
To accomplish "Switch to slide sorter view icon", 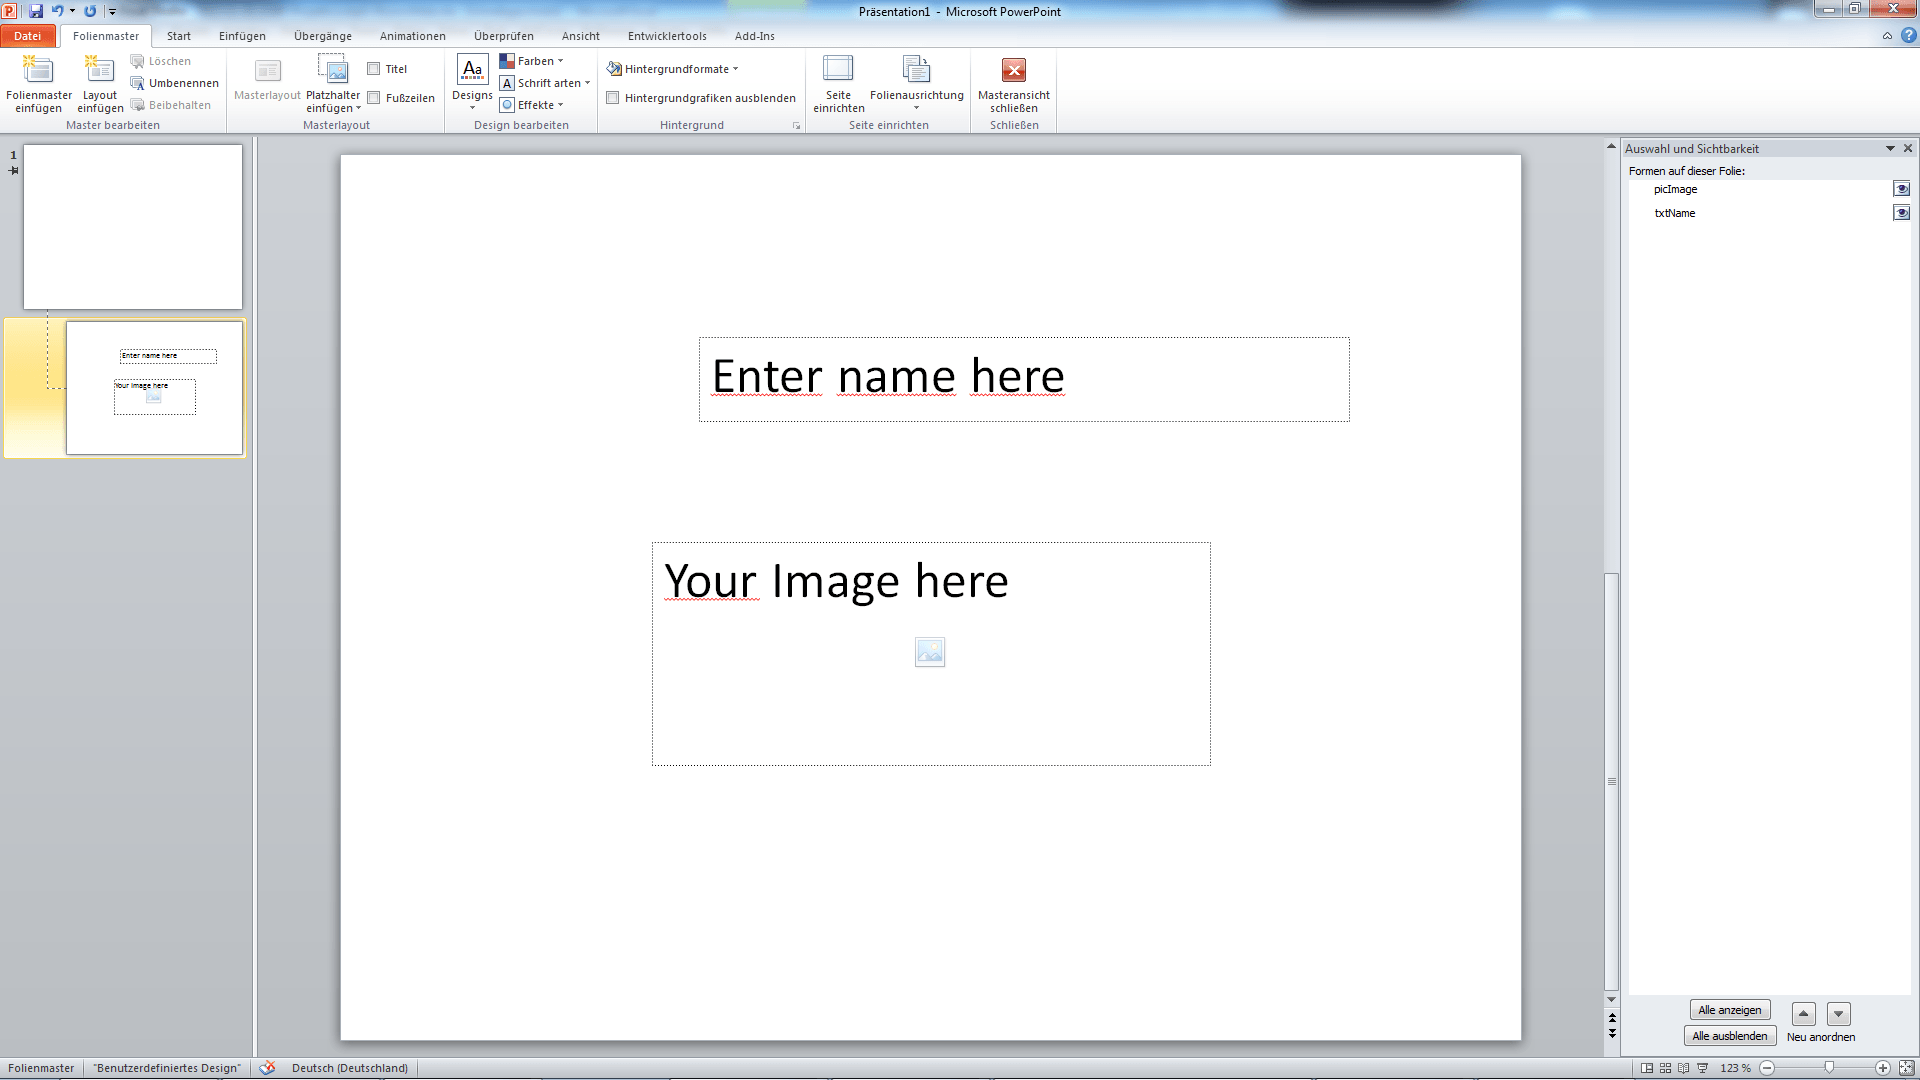I will pyautogui.click(x=1665, y=1068).
